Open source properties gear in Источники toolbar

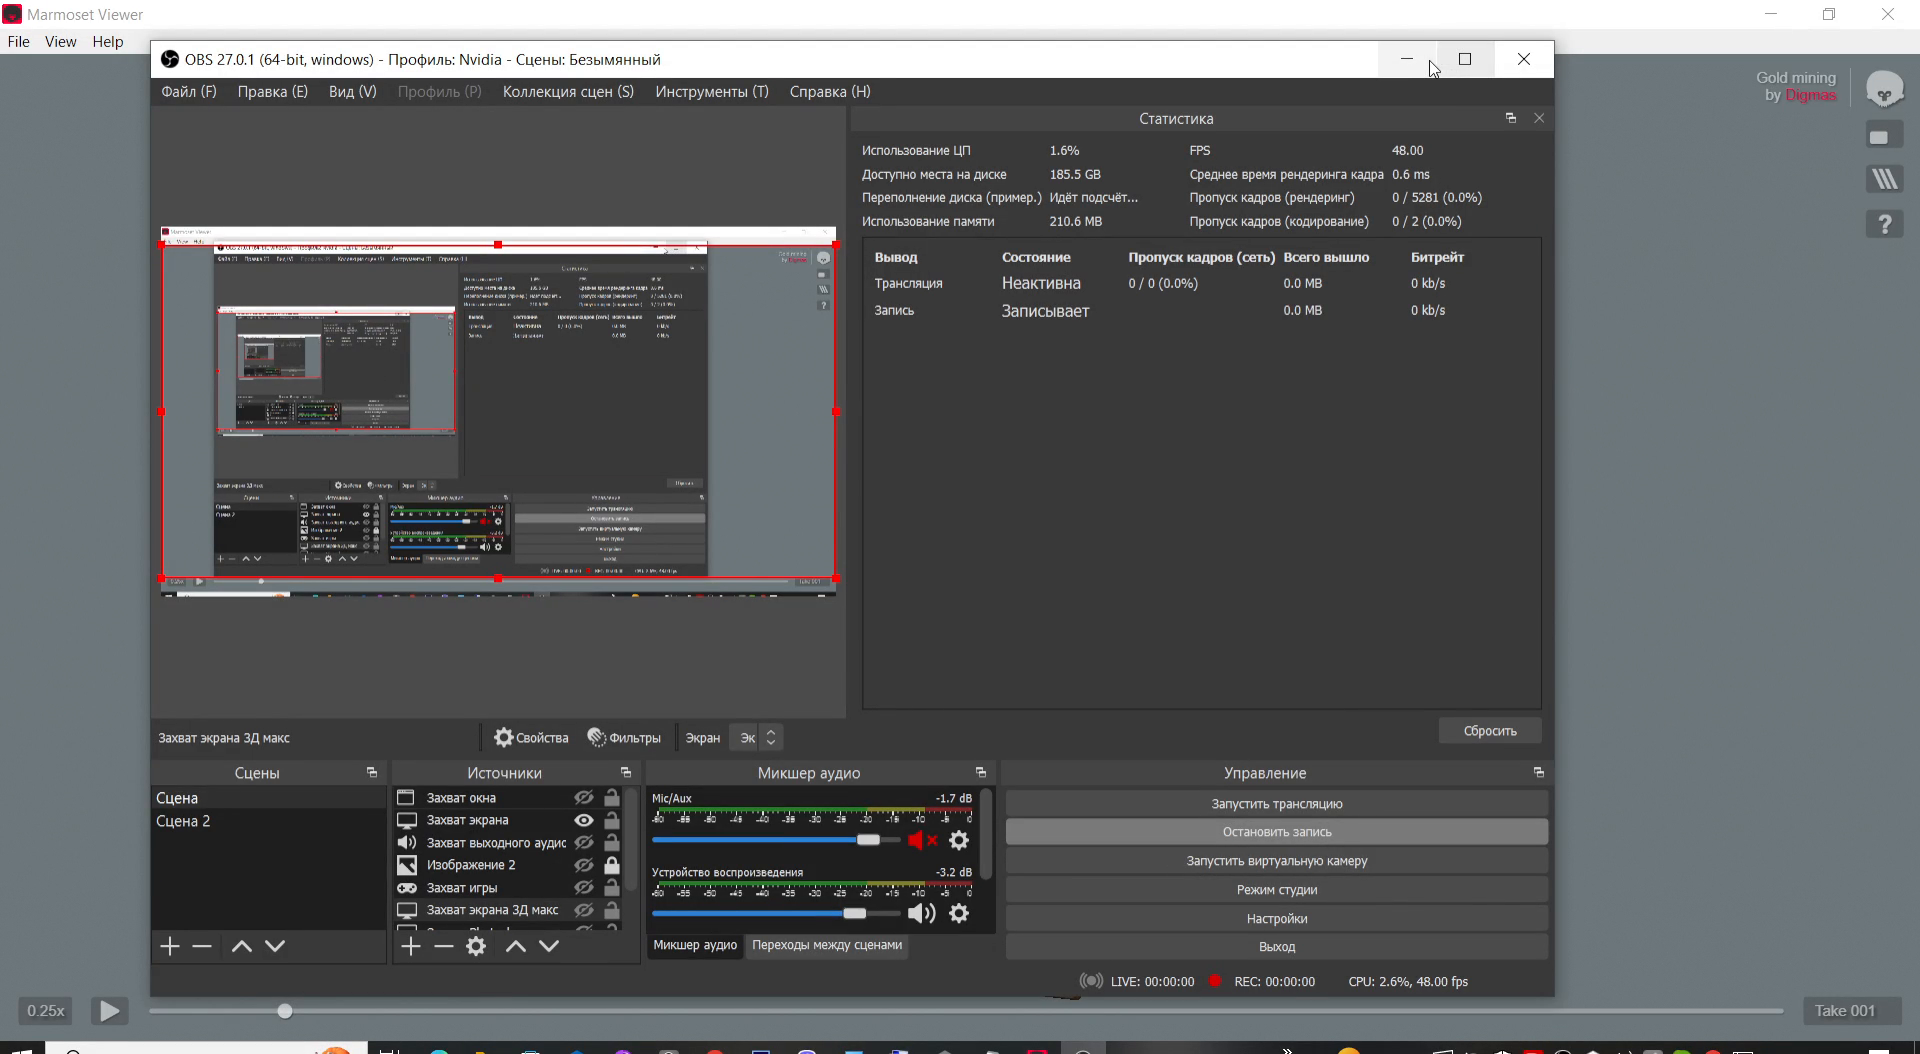(x=476, y=946)
